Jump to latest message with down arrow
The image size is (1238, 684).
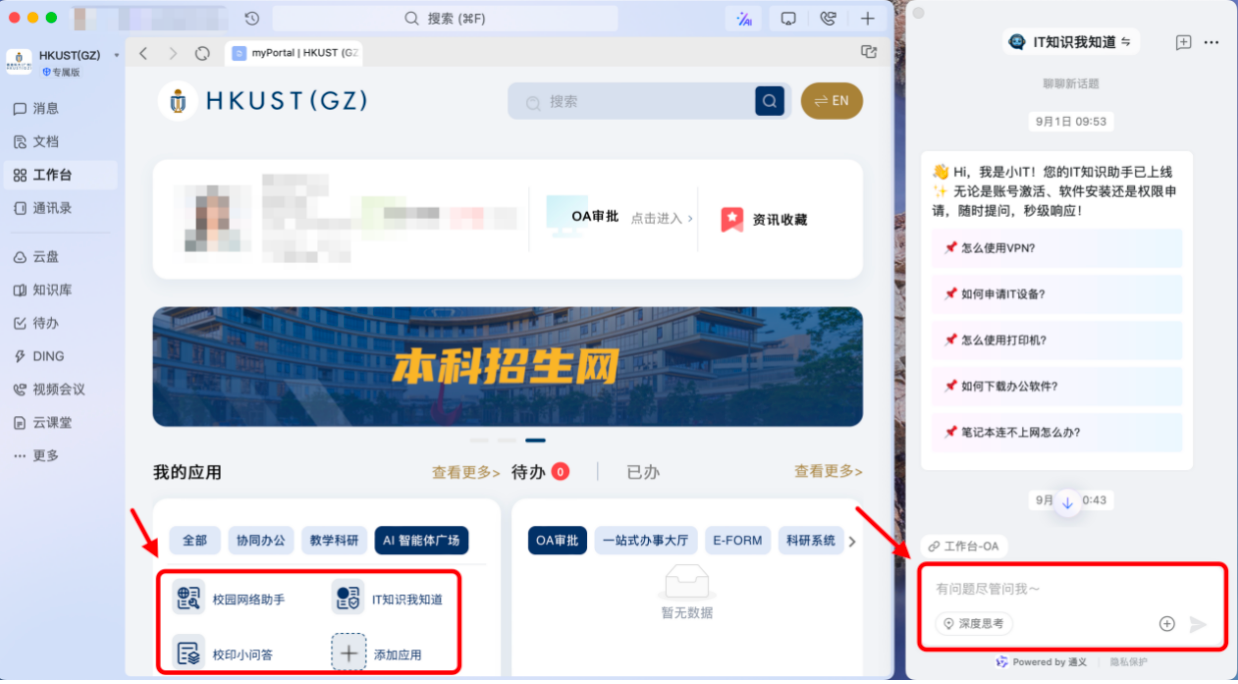pos(1067,502)
